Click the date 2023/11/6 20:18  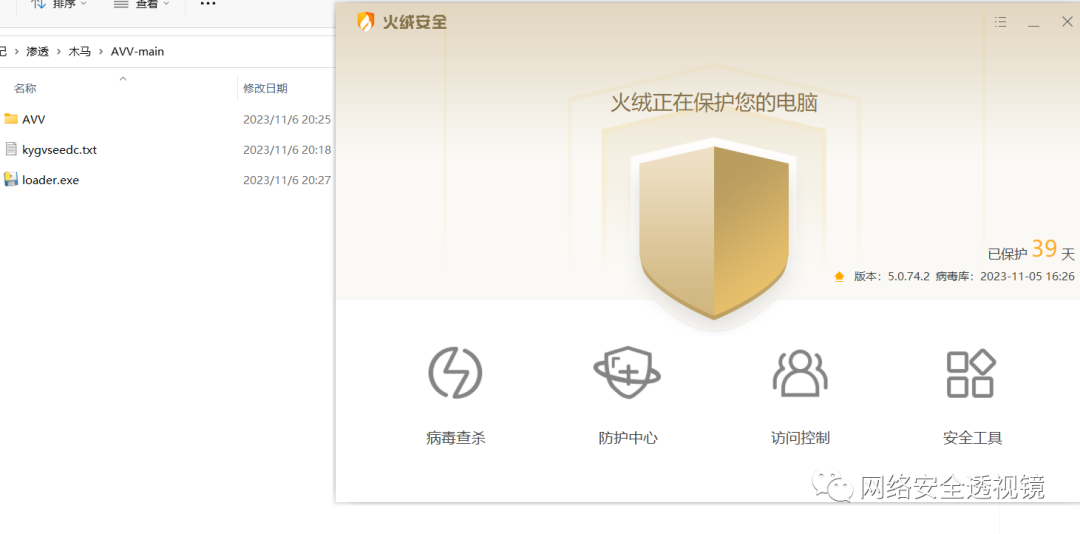[287, 150]
